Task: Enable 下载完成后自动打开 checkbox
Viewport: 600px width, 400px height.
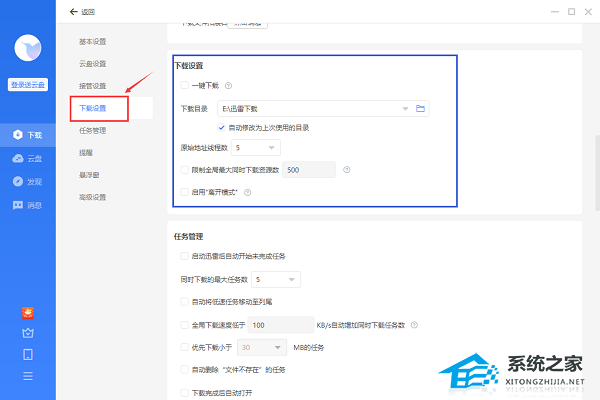Action: 184,393
